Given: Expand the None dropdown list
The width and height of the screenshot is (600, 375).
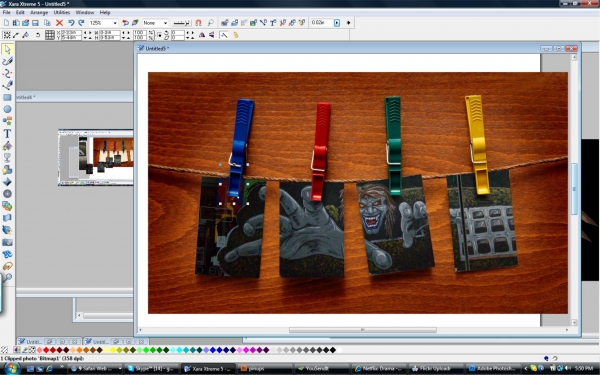Looking at the screenshot, I should pos(165,23).
